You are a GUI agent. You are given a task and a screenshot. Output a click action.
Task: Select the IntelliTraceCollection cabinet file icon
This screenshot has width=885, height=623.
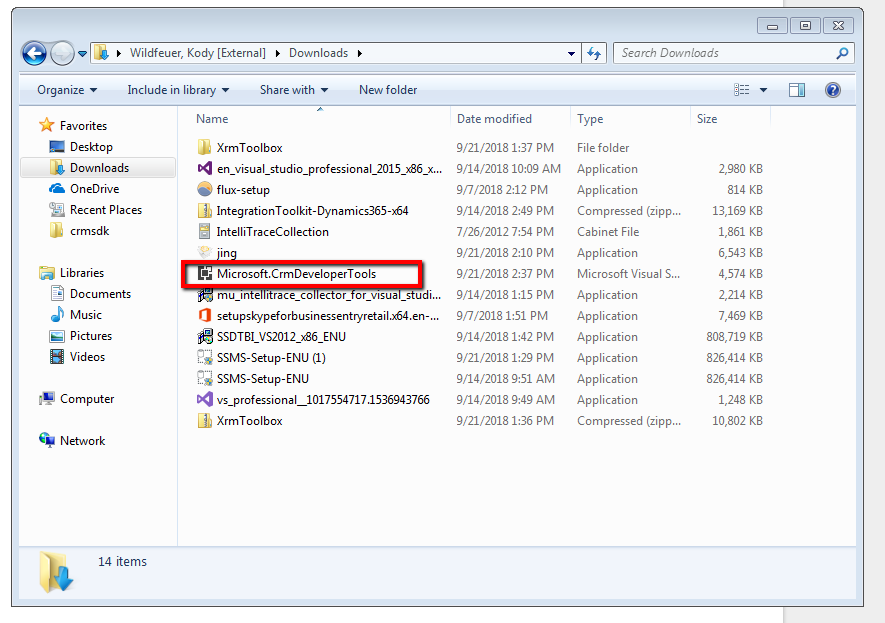tap(204, 231)
